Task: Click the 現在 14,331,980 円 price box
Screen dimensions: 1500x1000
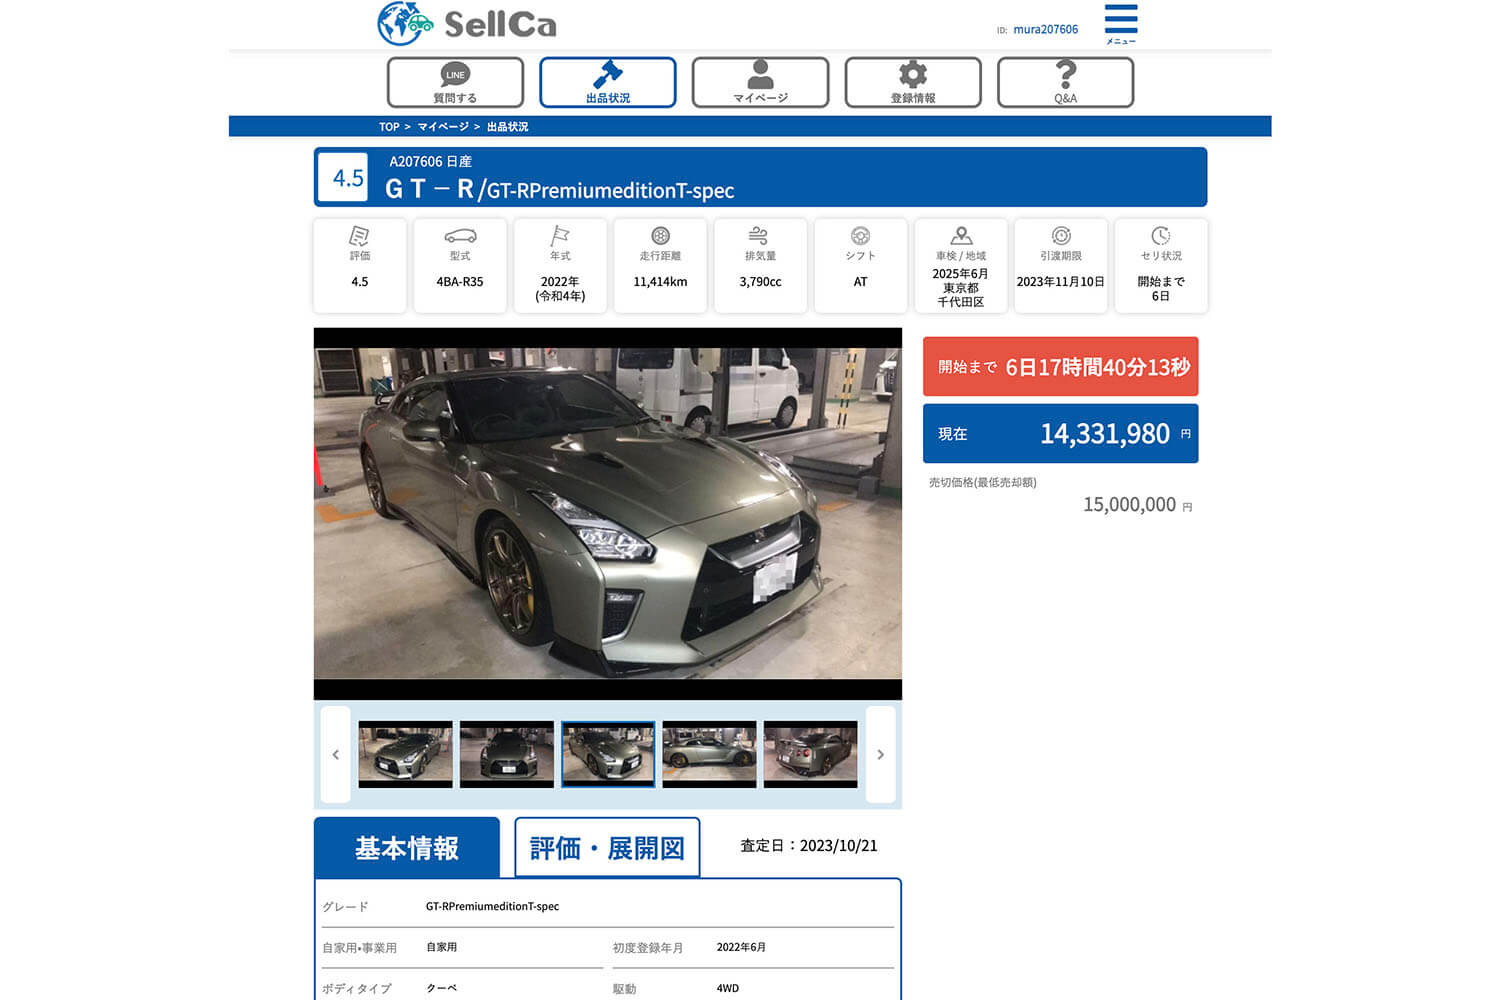Action: coord(1060,433)
